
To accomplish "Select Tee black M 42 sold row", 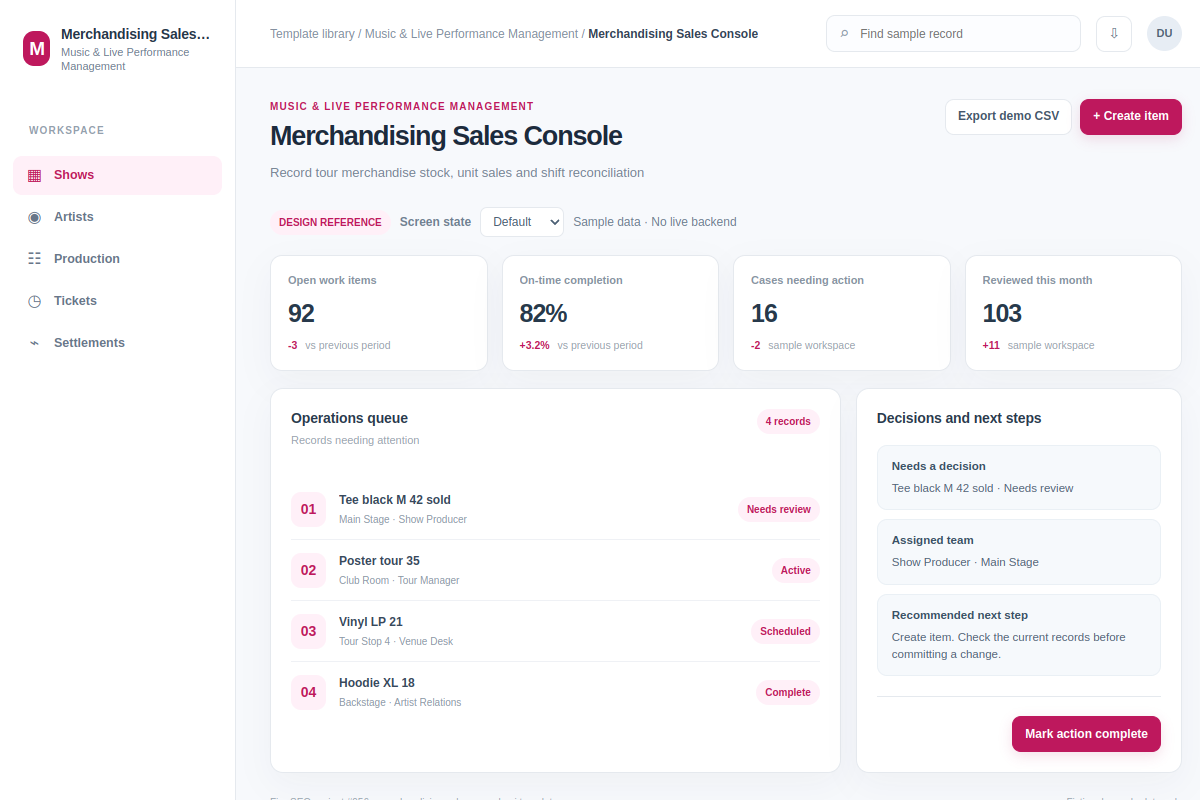I will tap(555, 509).
